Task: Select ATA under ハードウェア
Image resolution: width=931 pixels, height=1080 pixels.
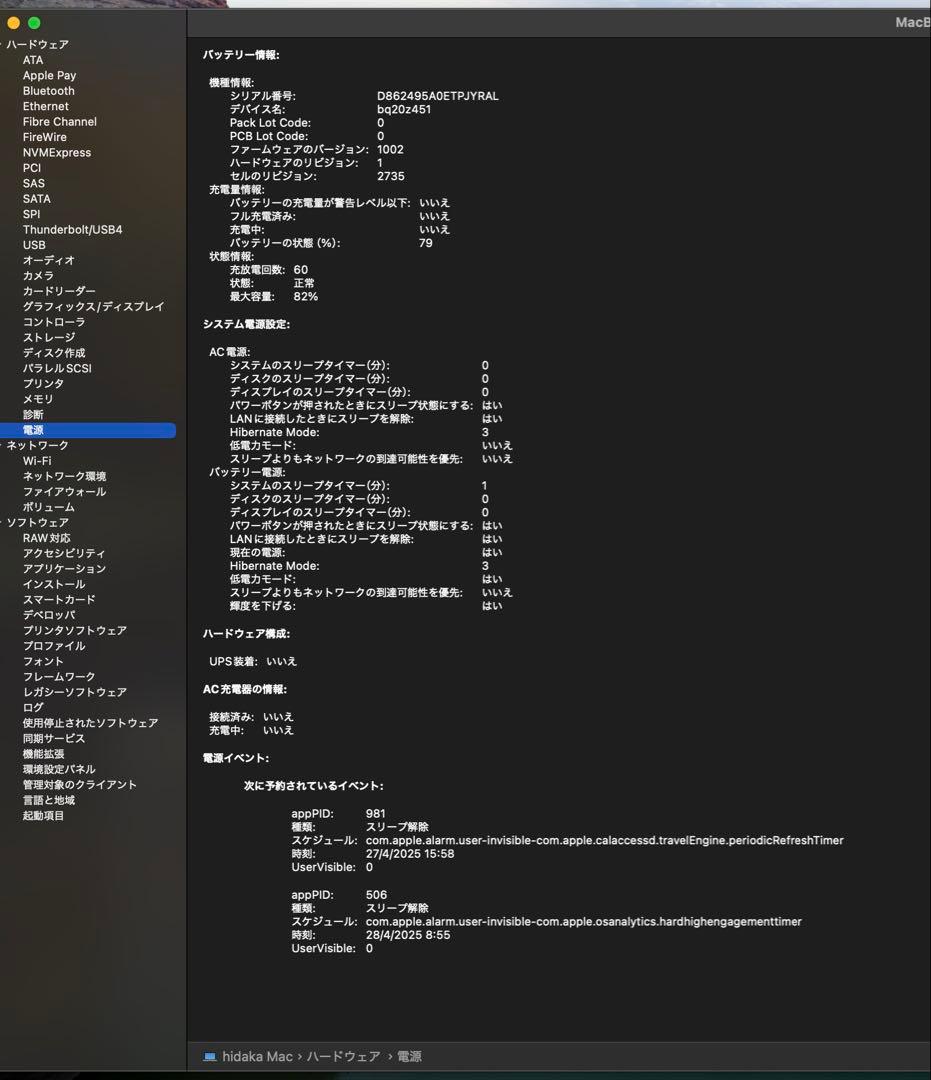Action: pos(32,60)
